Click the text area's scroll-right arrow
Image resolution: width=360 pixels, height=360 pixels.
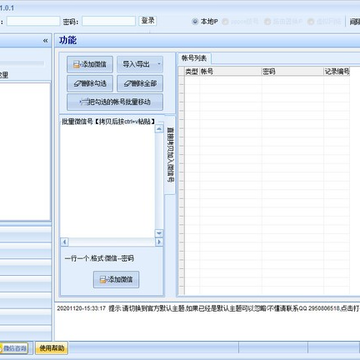click(159, 242)
